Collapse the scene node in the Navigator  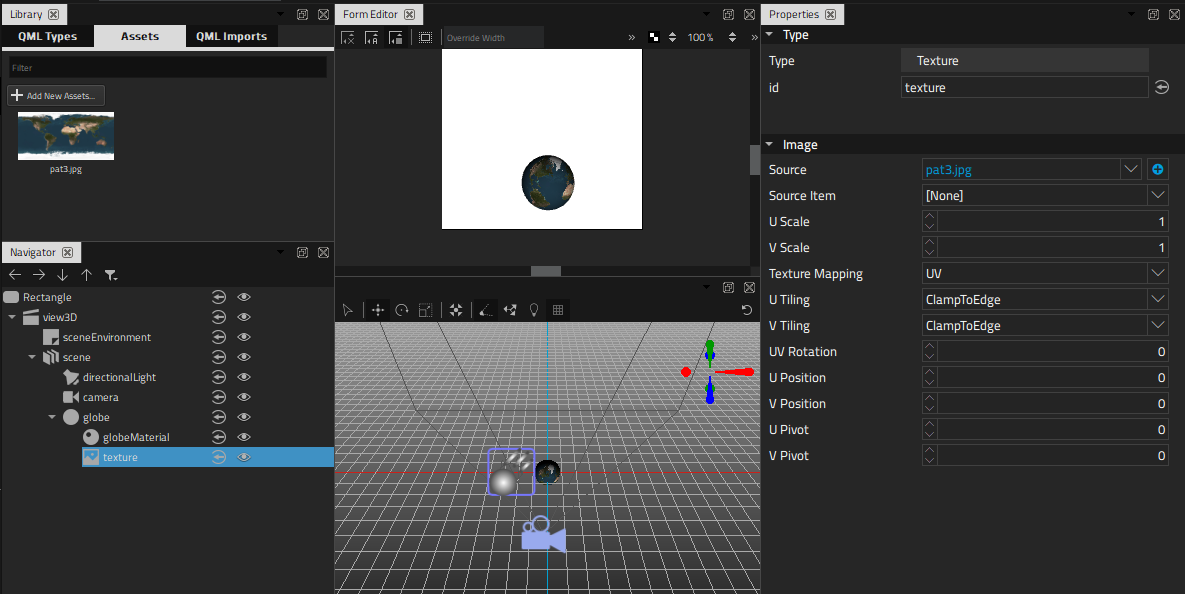[x=31, y=357]
